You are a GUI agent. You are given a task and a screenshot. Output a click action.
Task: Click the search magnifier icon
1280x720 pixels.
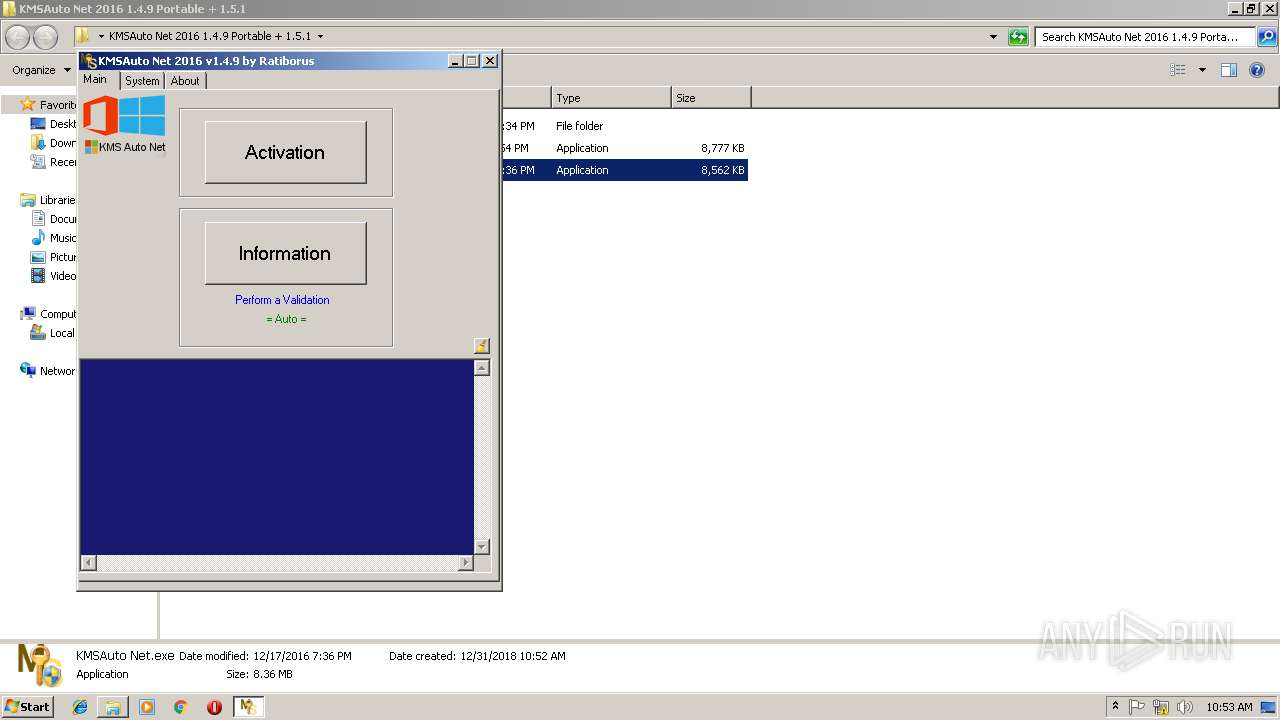pyautogui.click(x=1266, y=37)
